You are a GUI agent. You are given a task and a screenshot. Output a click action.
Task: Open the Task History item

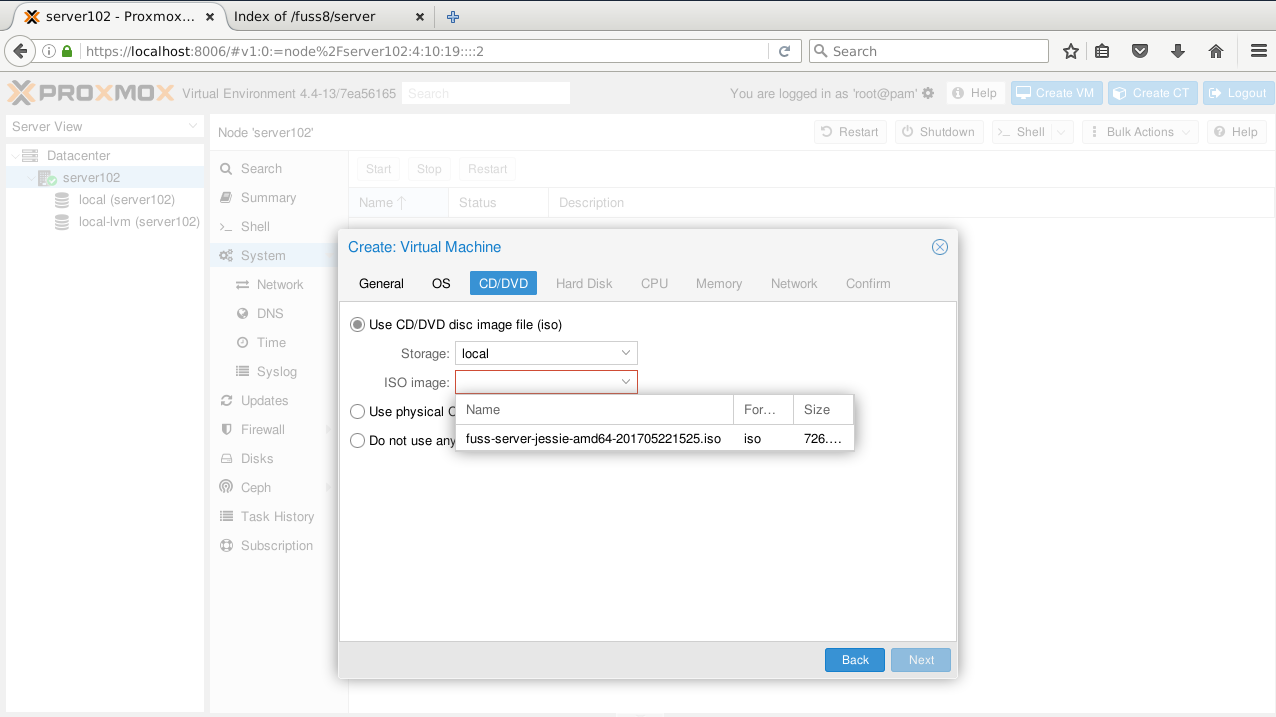tap(277, 517)
